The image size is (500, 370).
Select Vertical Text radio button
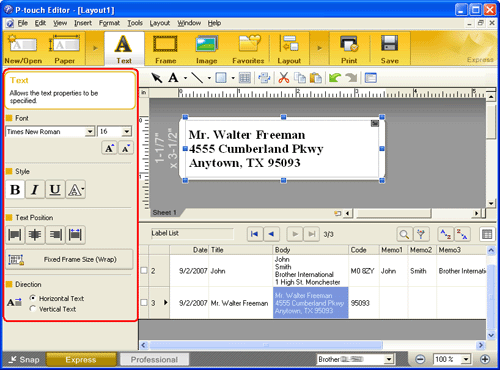[33, 309]
